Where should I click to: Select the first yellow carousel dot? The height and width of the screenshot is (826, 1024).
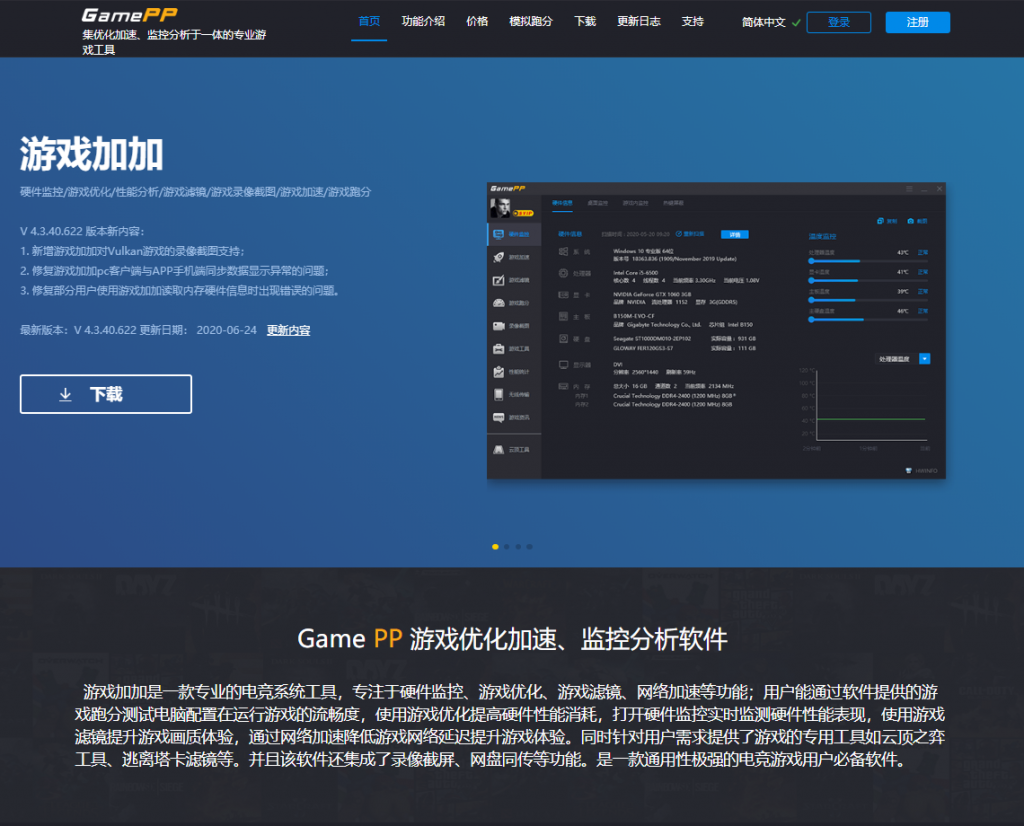pos(495,547)
